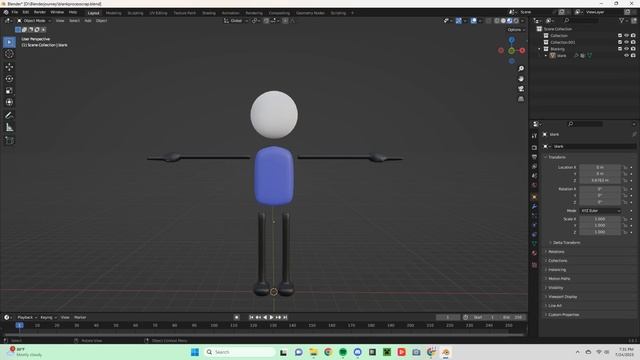Switch to wireframe viewport shading
This screenshot has width=640, height=360.
point(497,21)
